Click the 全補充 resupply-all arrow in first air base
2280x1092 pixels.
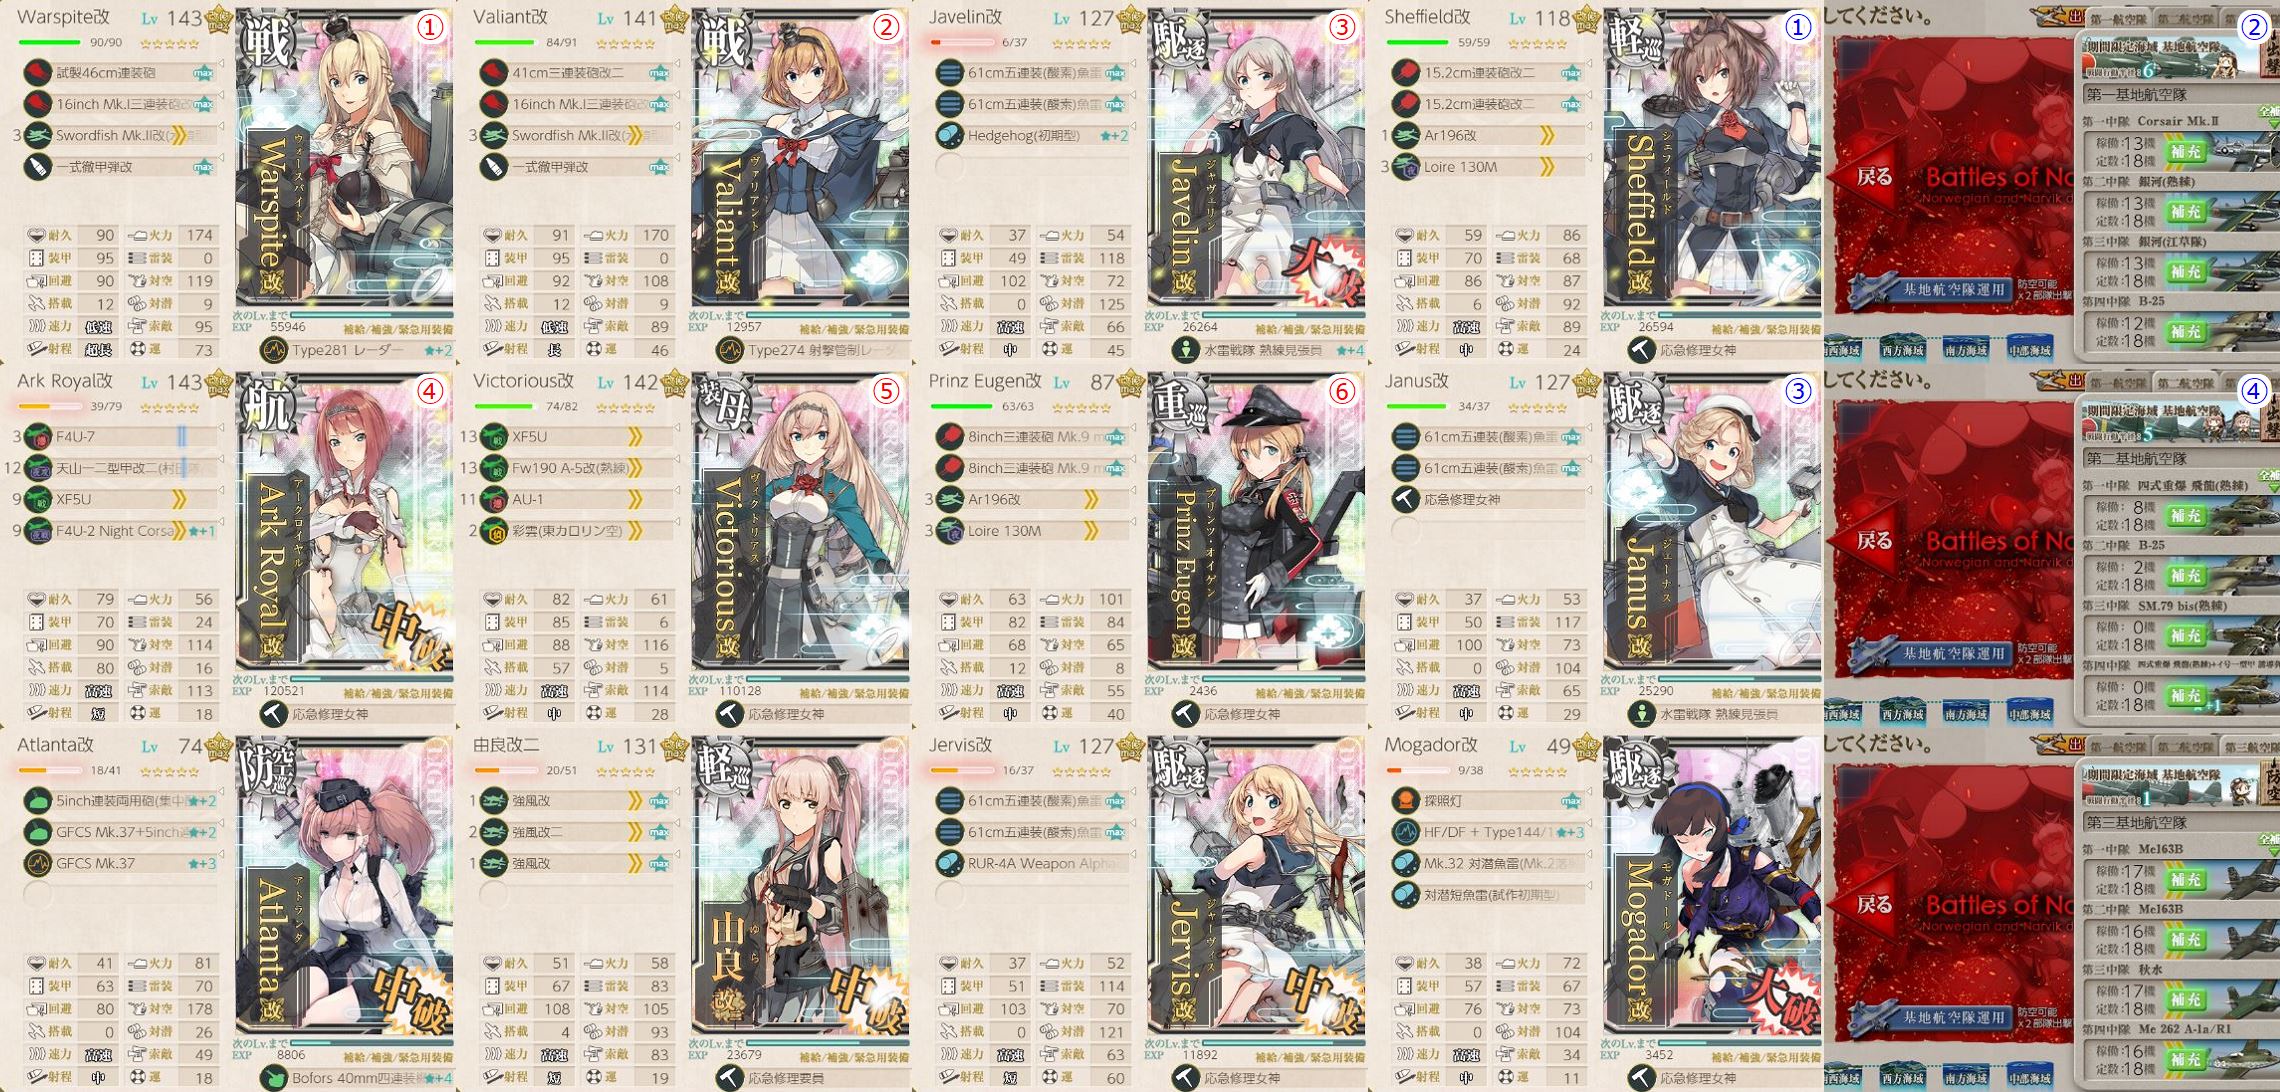pos(2268,114)
